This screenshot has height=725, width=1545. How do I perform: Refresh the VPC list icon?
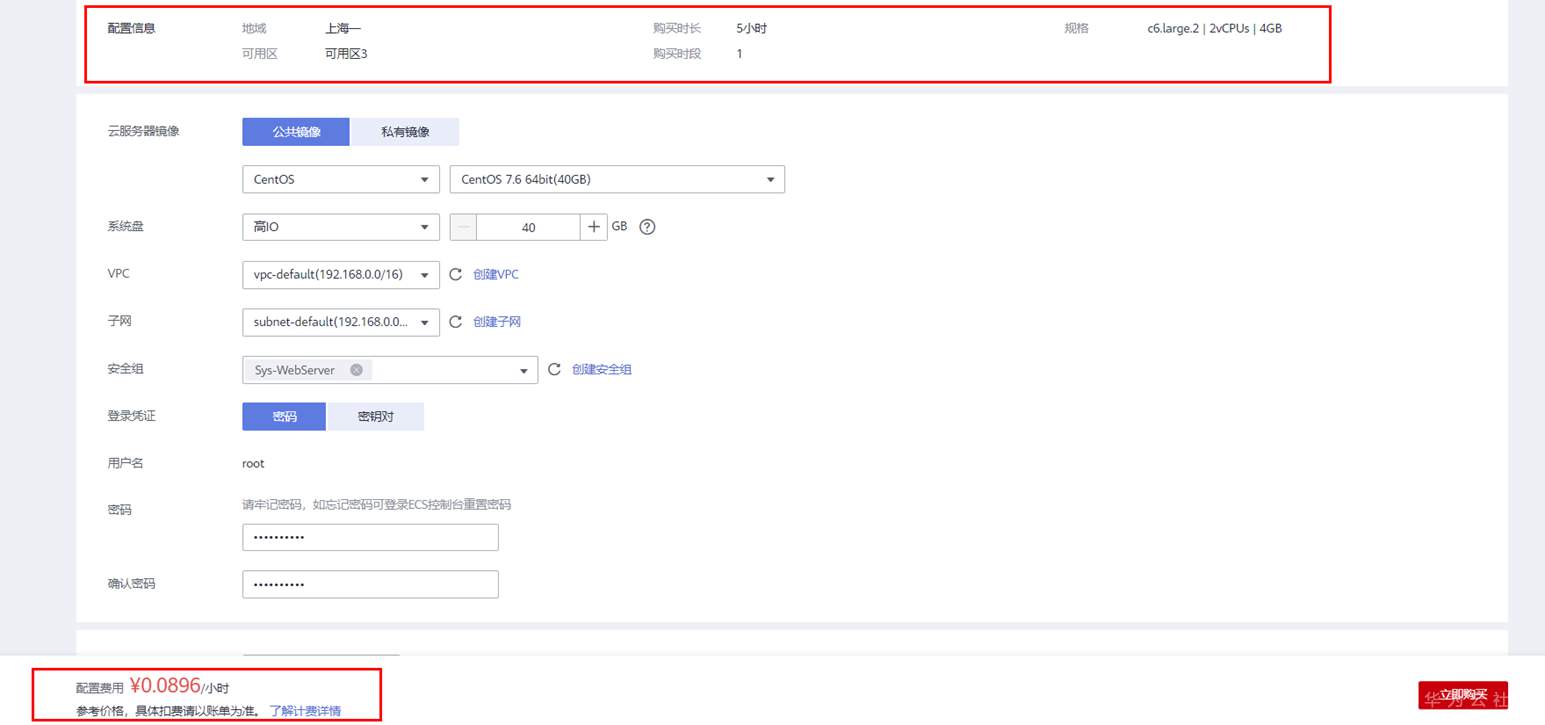point(455,274)
